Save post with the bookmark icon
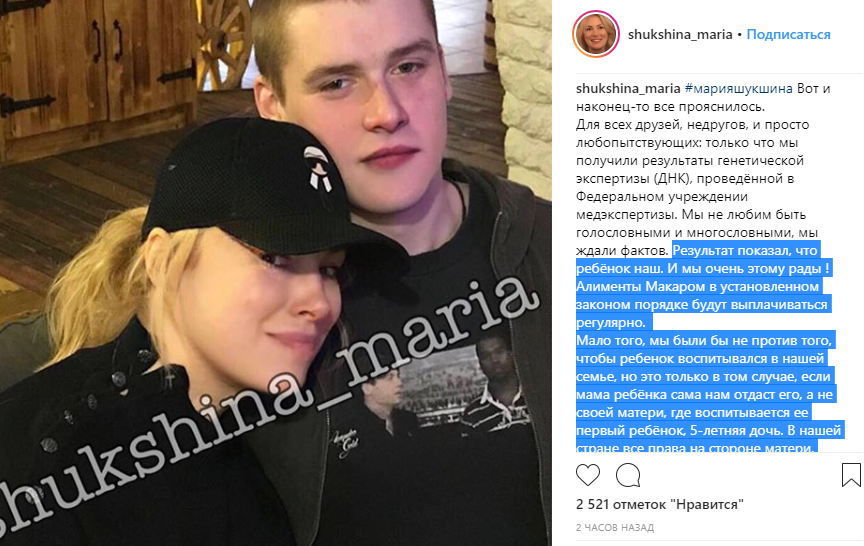The width and height of the screenshot is (864, 546). [x=851, y=475]
